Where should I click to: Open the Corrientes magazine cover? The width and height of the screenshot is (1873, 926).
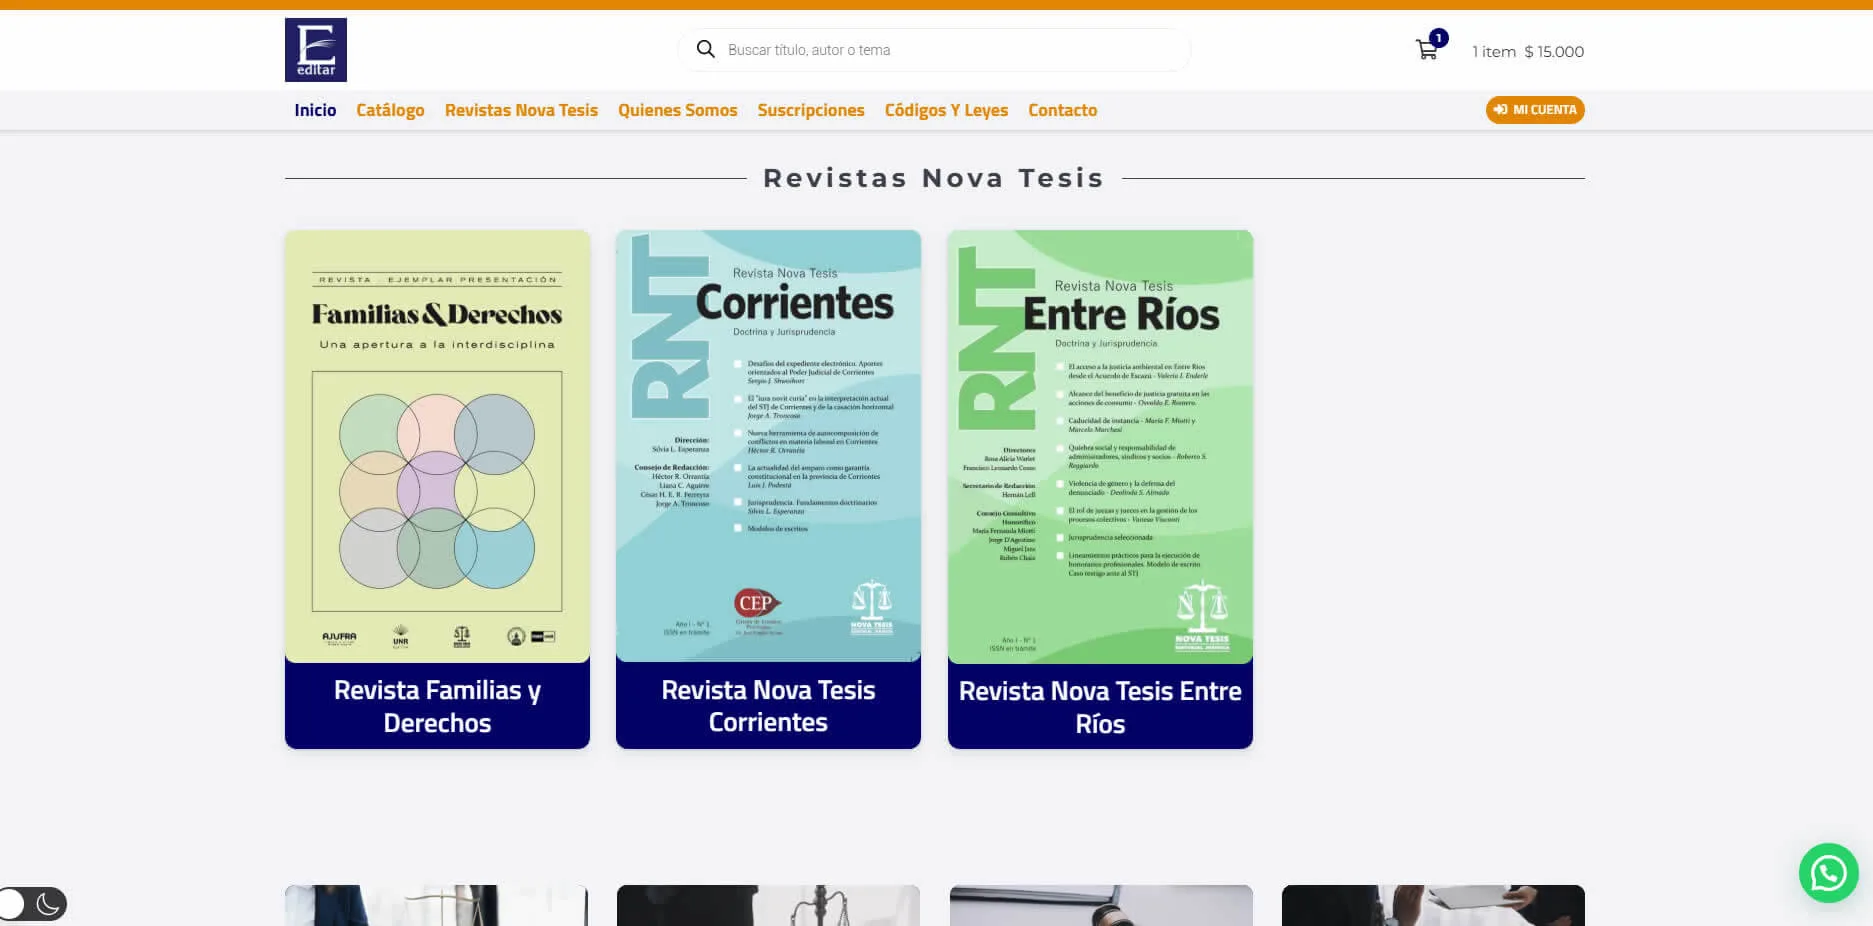click(x=768, y=446)
